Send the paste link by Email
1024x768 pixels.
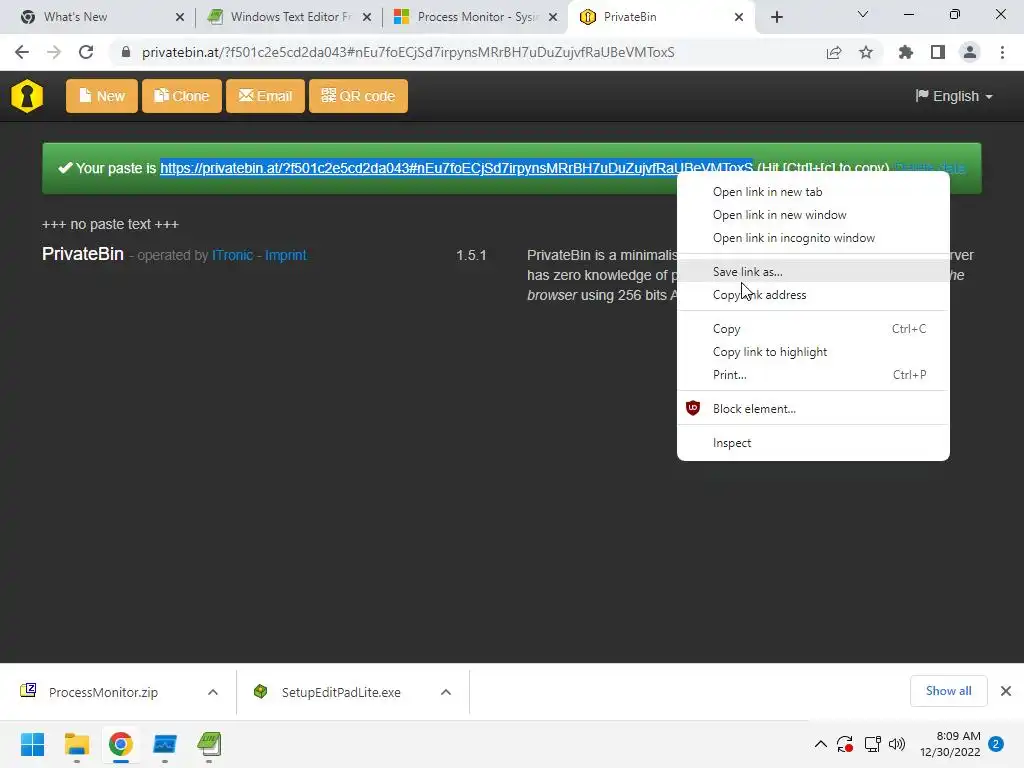tap(265, 96)
